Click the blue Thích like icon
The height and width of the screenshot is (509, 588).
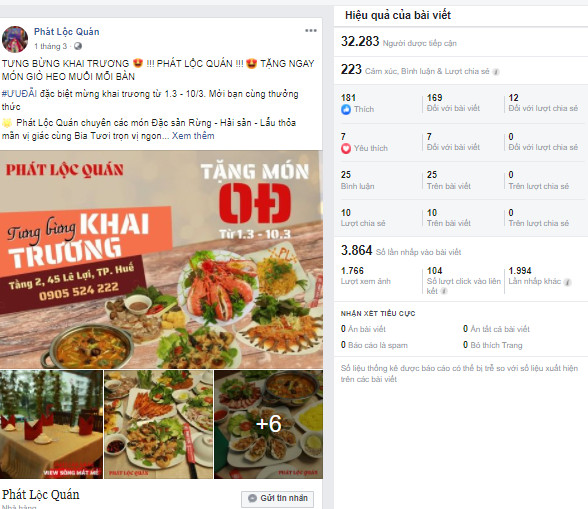point(346,110)
